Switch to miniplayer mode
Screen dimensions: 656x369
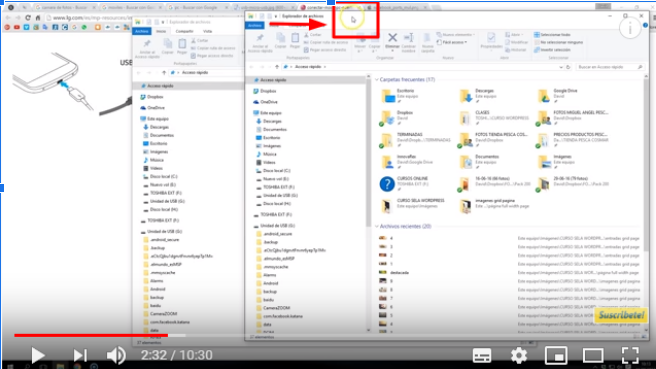[556, 355]
